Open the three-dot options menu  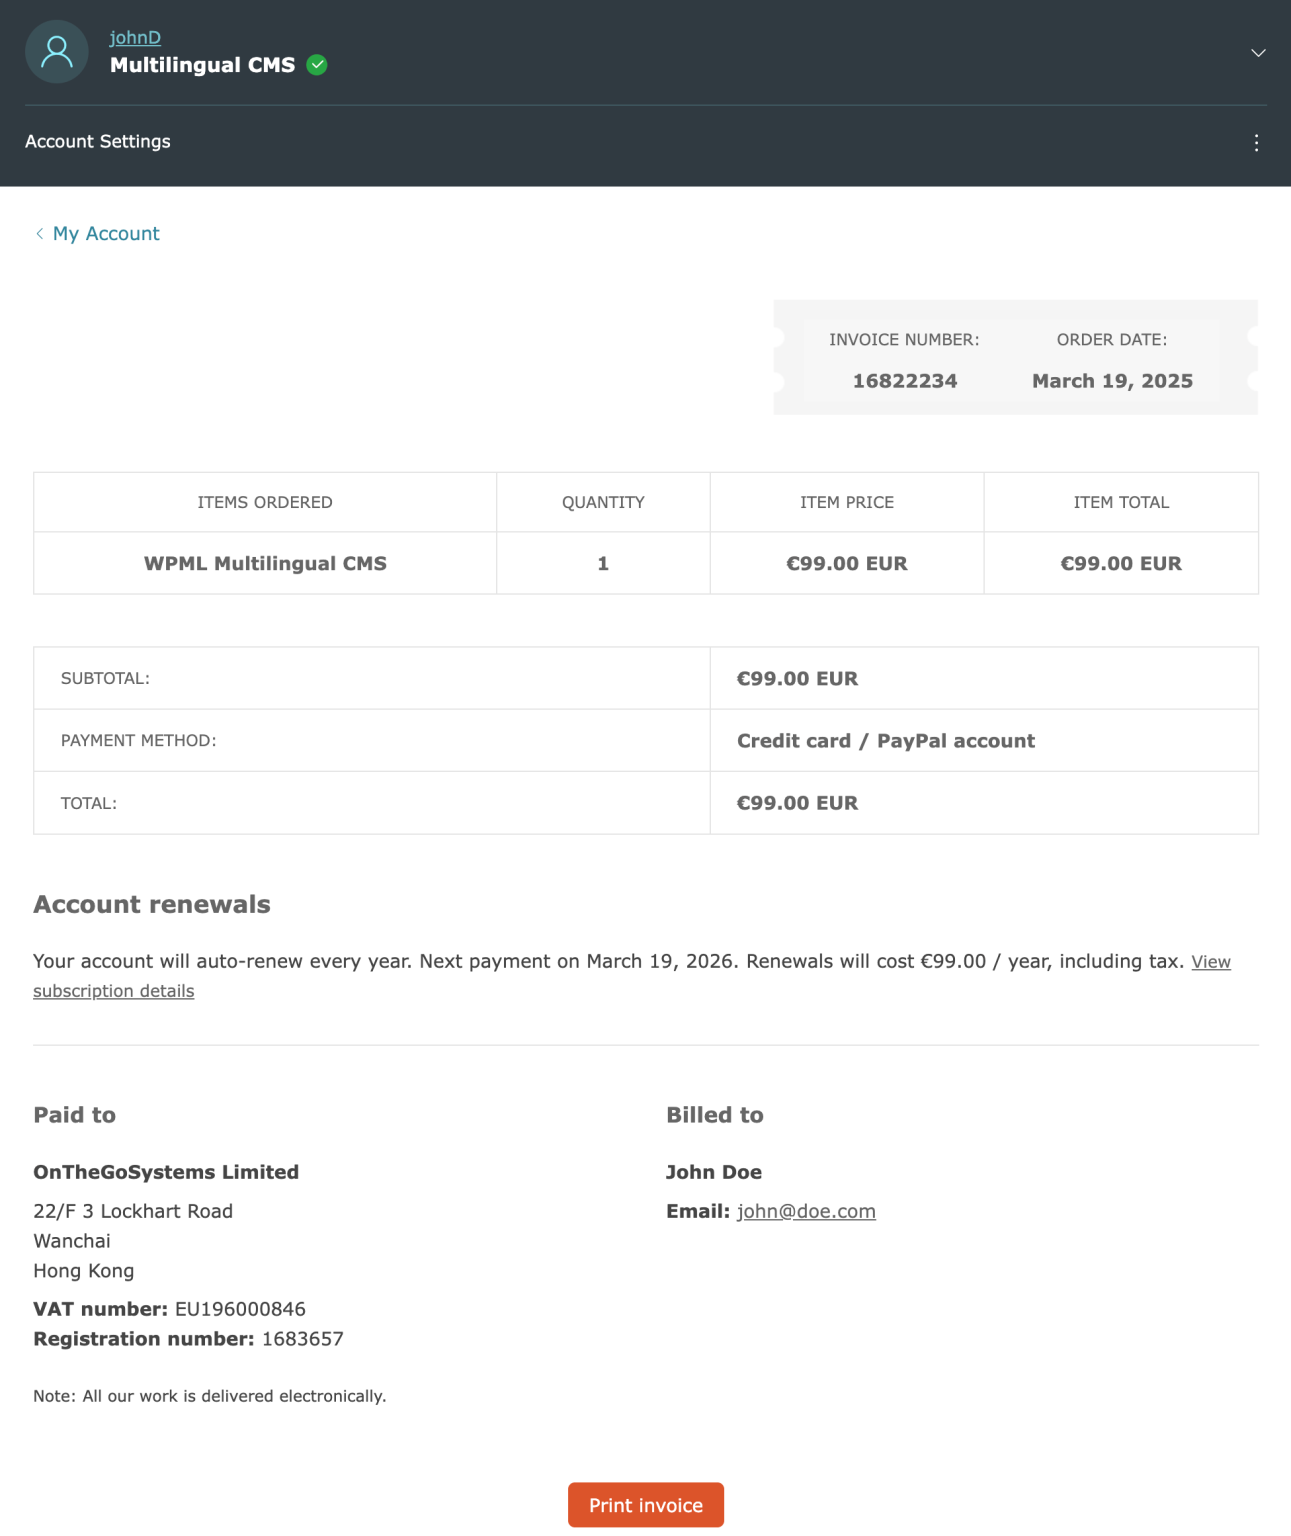click(x=1256, y=142)
